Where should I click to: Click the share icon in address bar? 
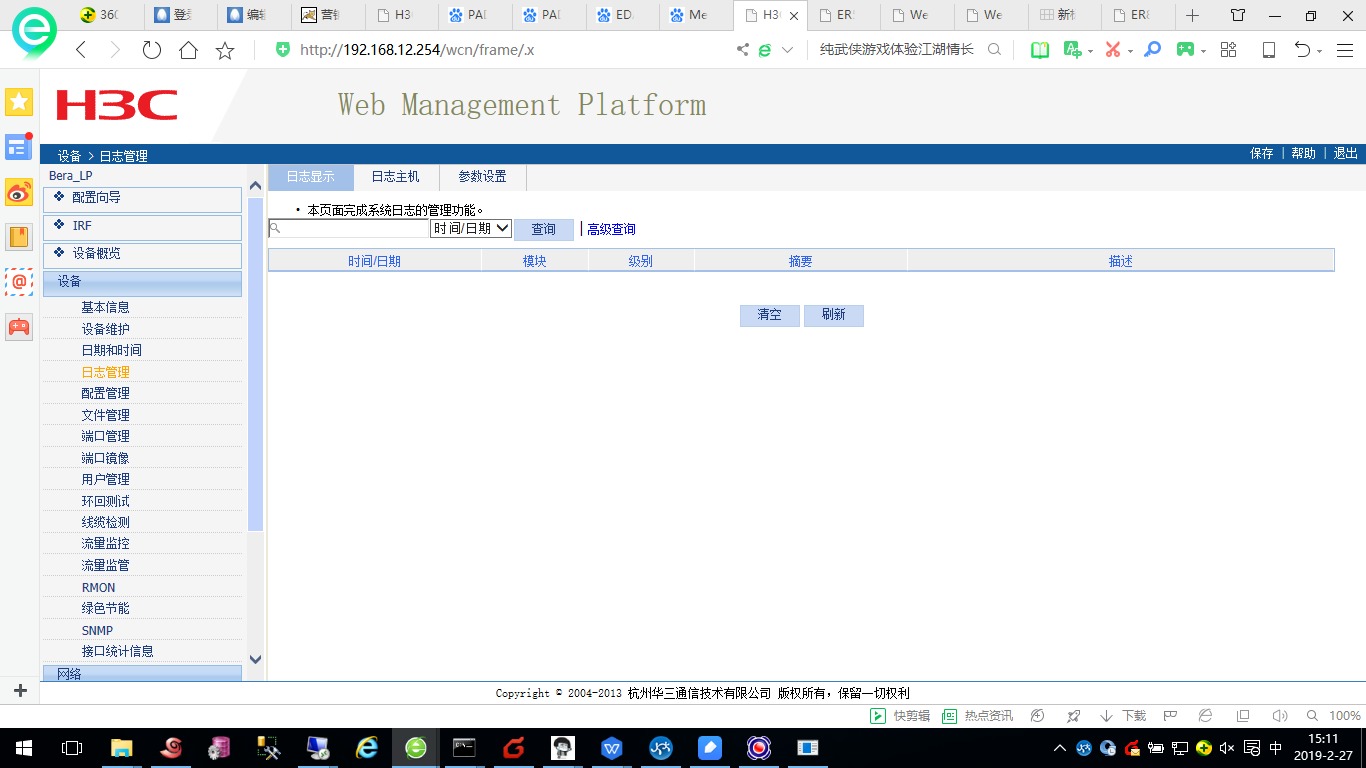(x=742, y=50)
